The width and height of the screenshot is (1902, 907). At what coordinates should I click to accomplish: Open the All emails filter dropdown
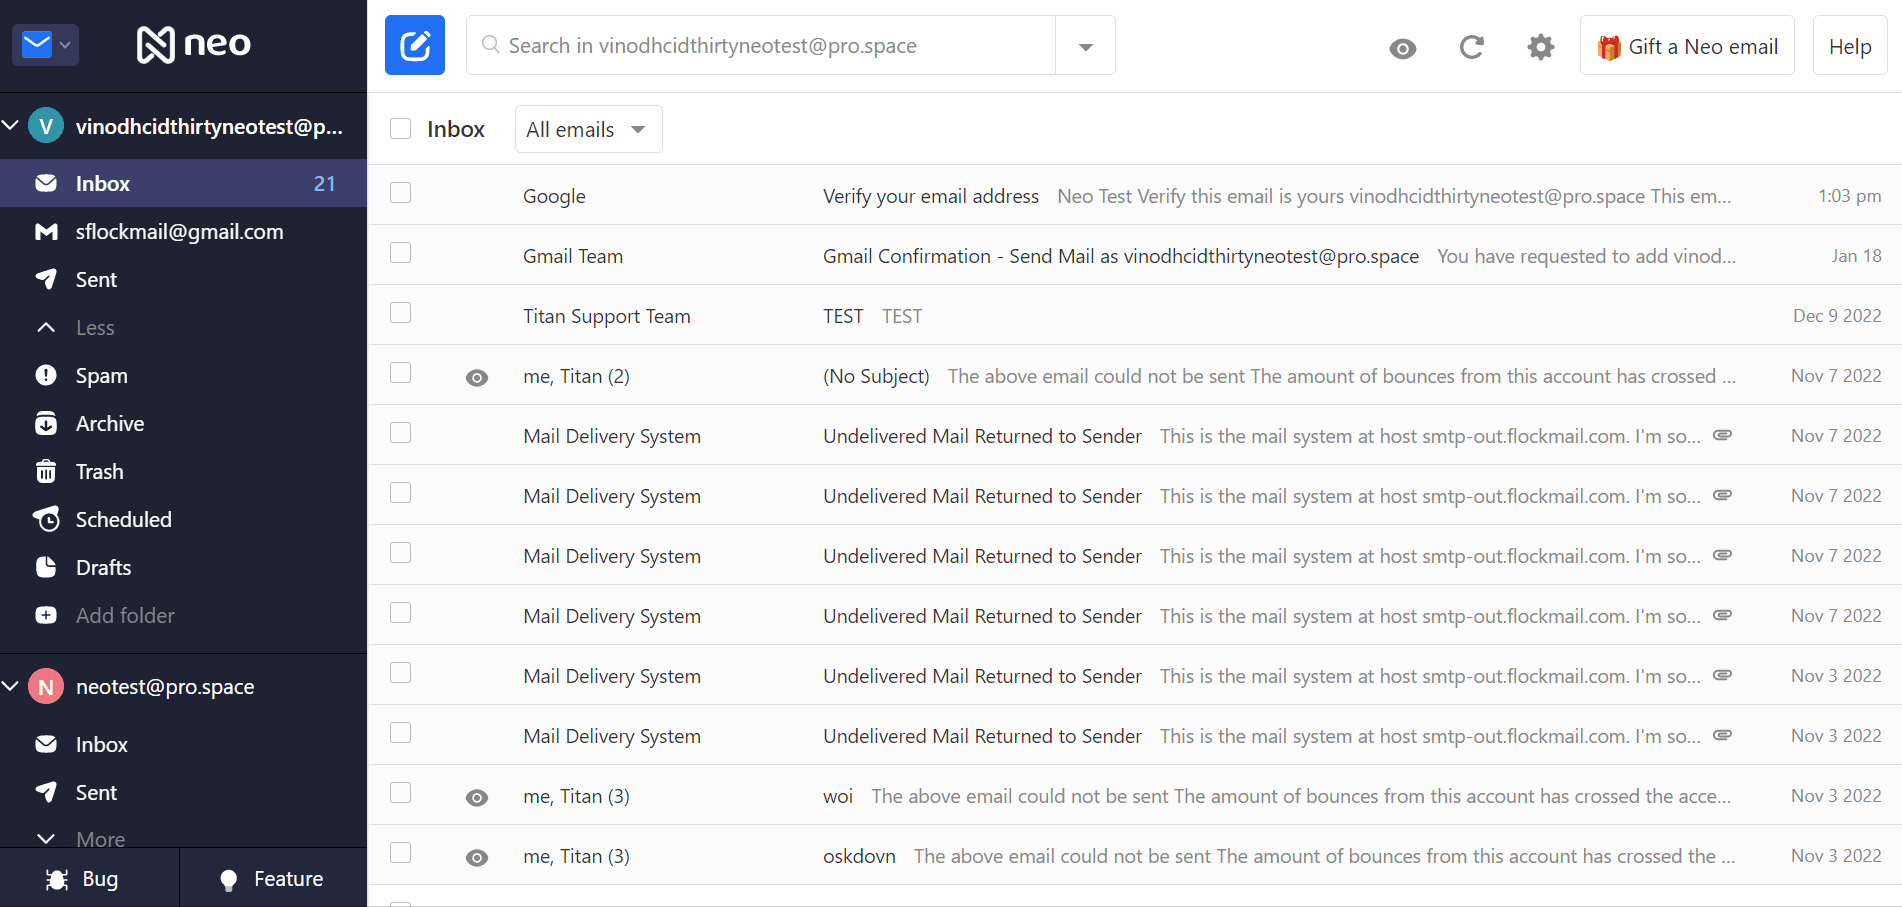coord(588,129)
